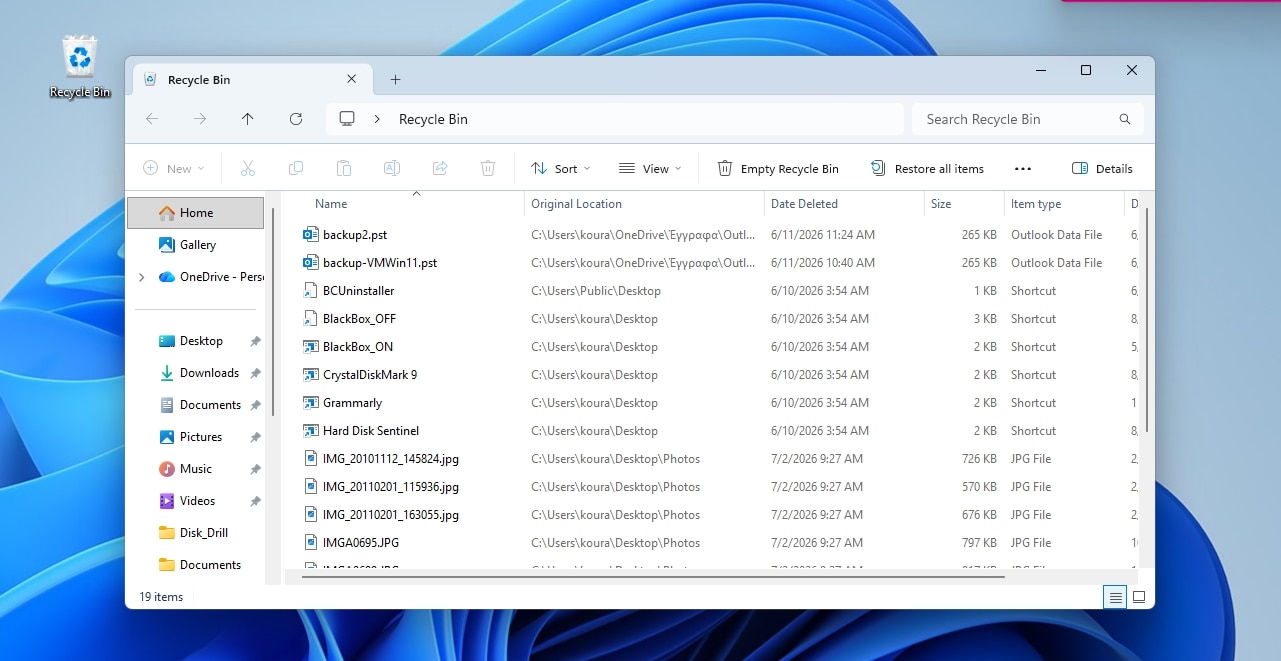Click the chevron before Recycle Bin path
This screenshot has width=1281, height=661.
[377, 119]
